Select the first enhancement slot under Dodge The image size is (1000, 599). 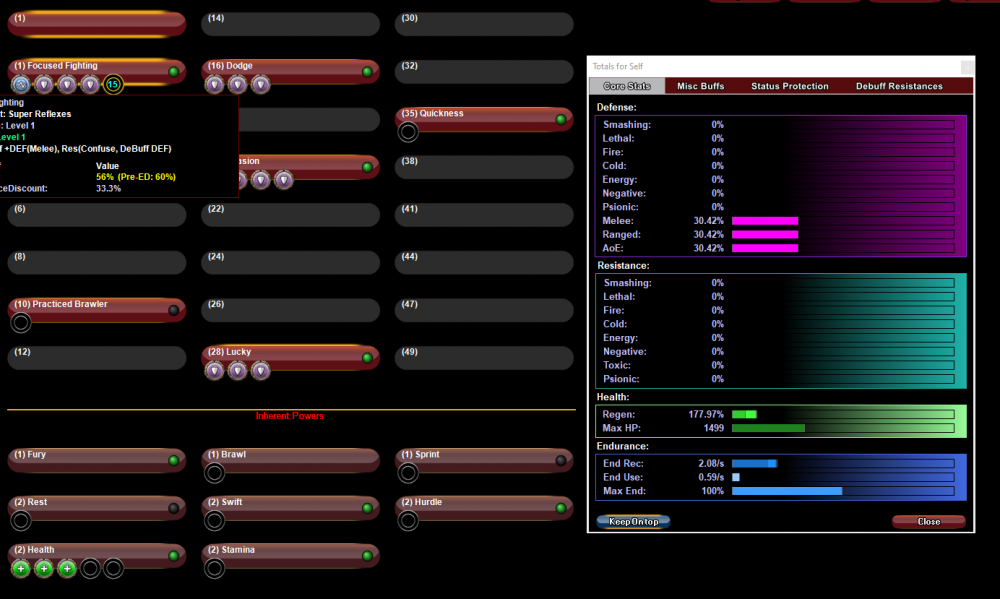pos(214,85)
